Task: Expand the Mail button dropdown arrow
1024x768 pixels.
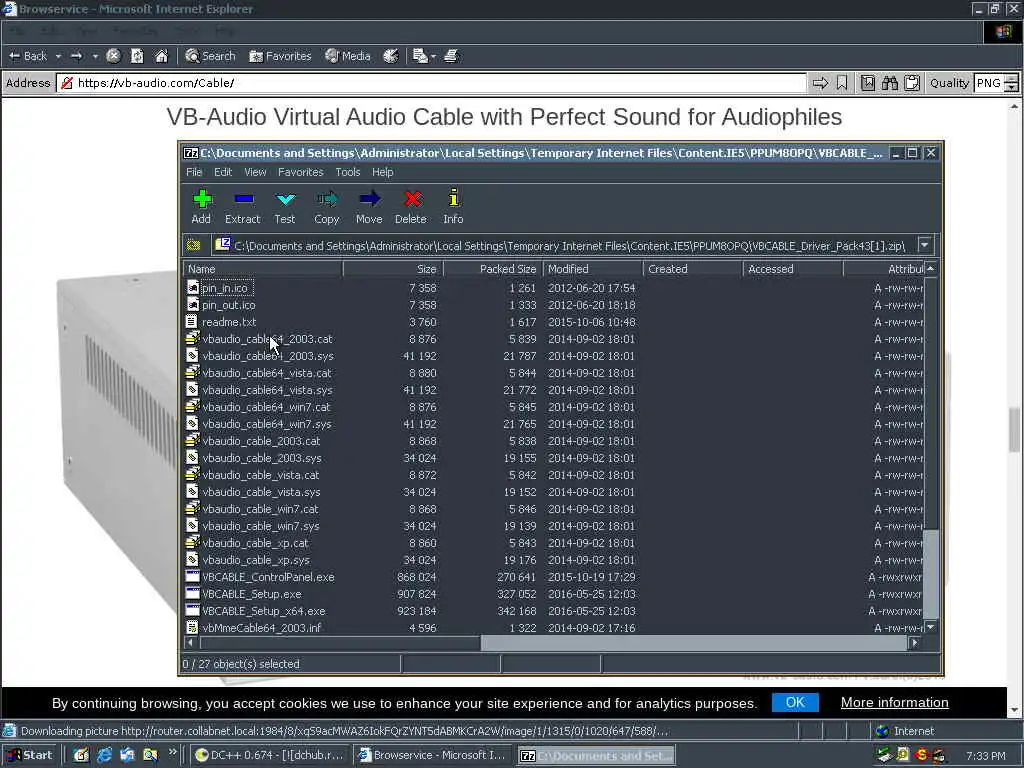Action: click(x=433, y=56)
